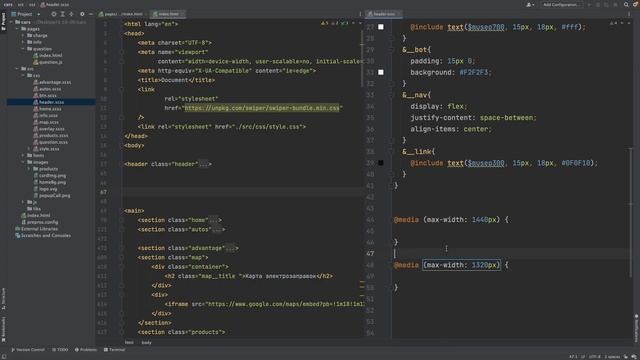Click the file encoding status bar entry

coord(594,357)
